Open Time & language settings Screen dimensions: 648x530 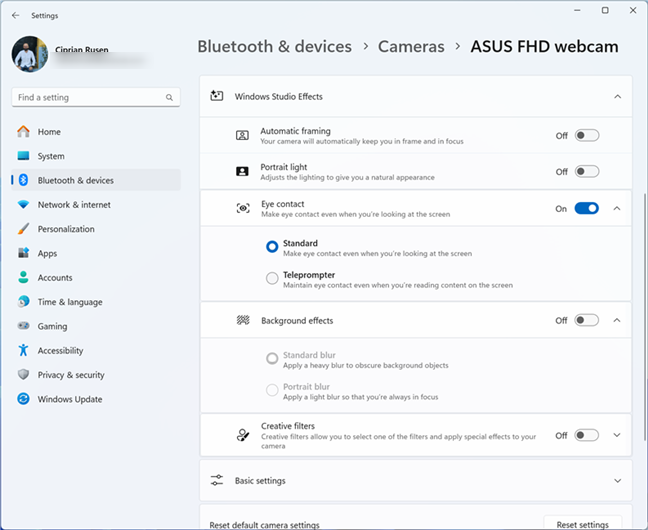(96, 302)
